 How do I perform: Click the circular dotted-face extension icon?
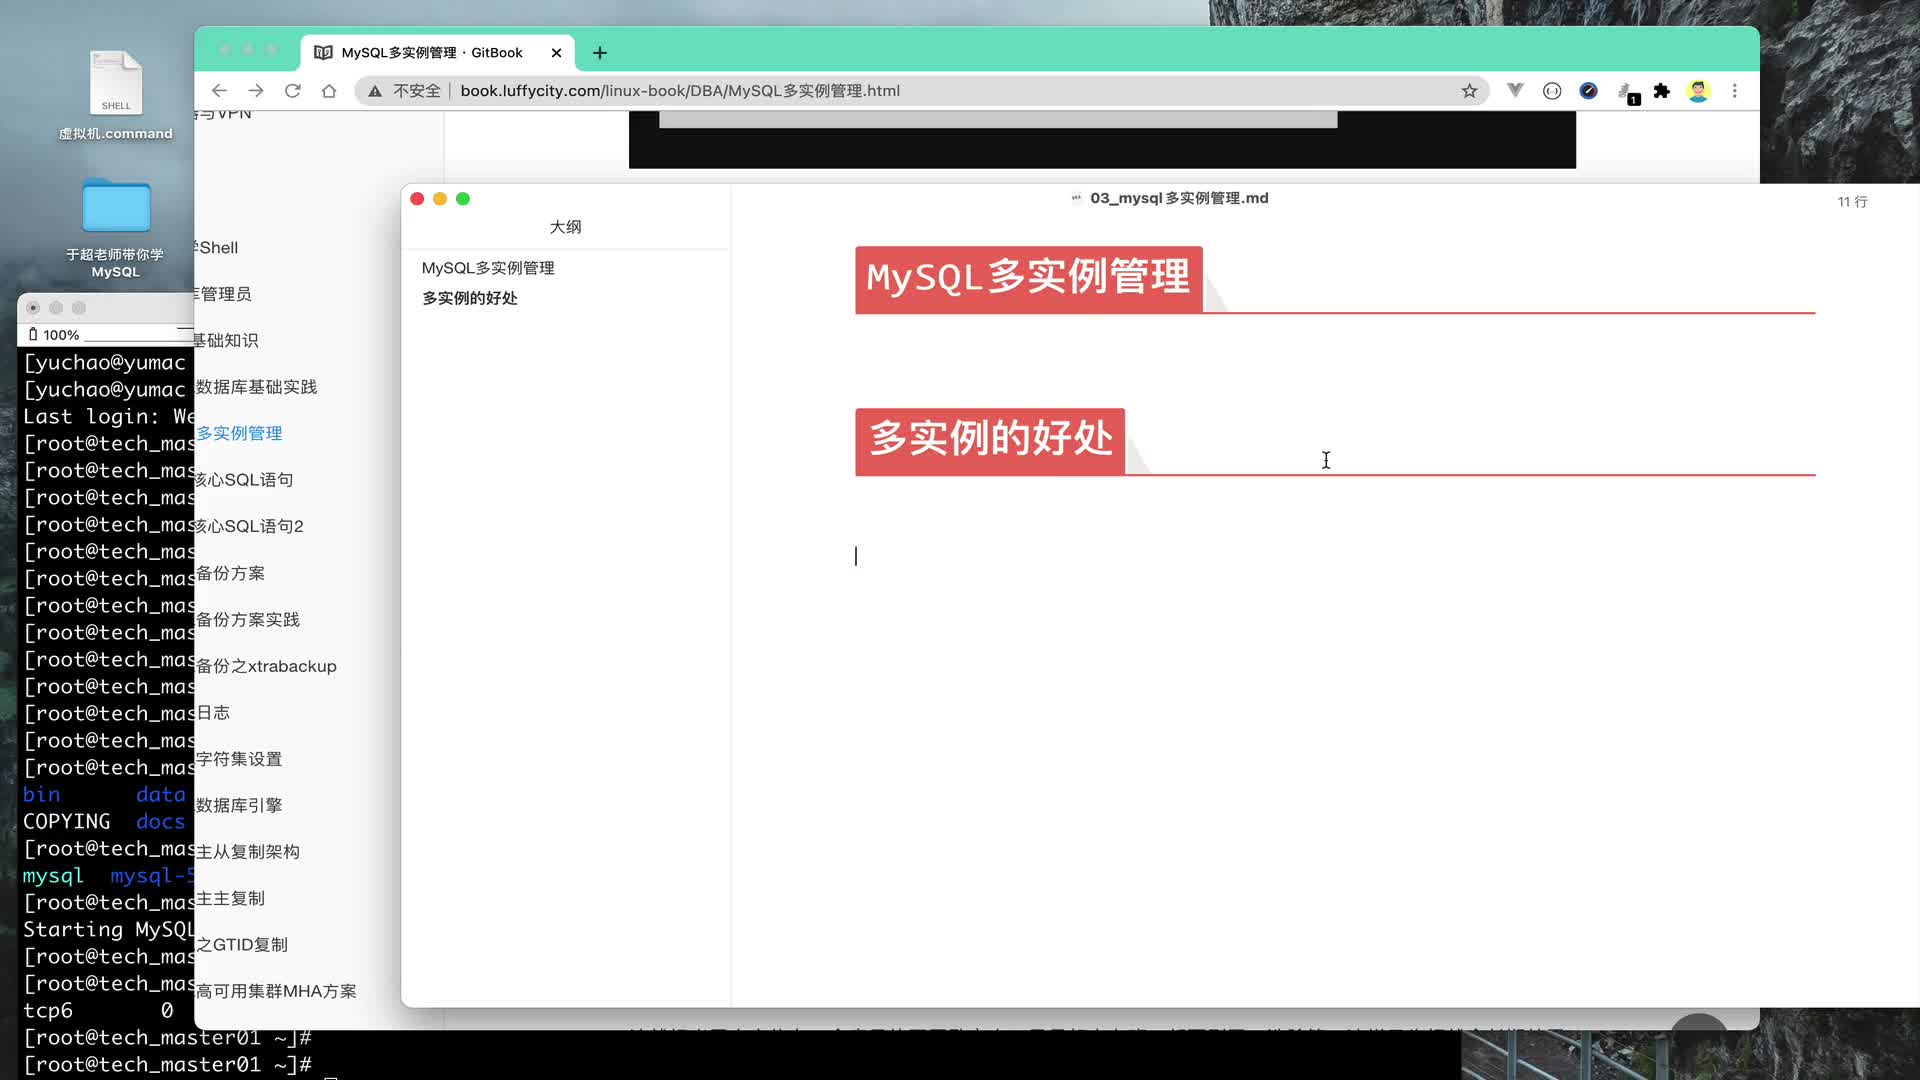[x=1552, y=91]
